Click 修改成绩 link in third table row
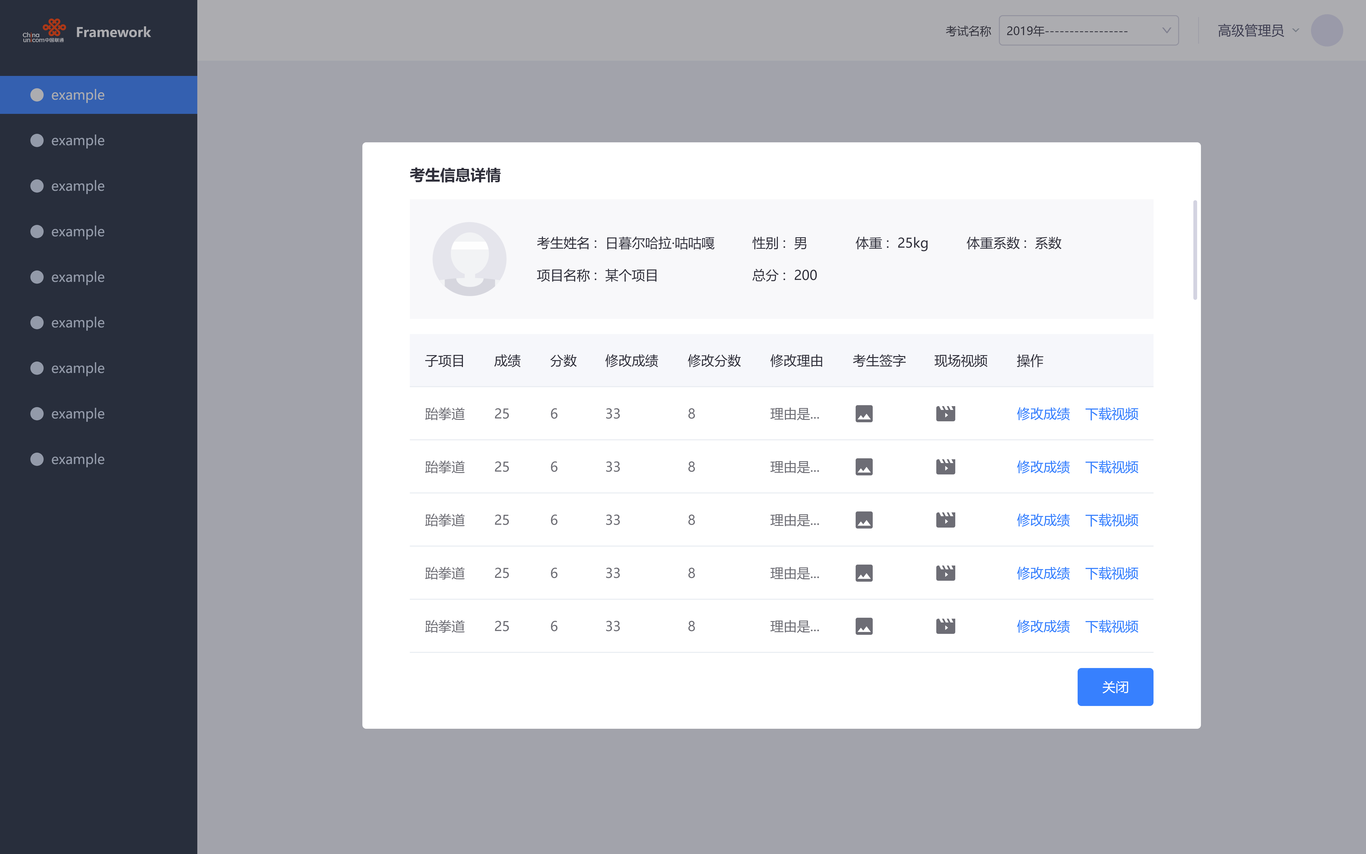 coord(1043,520)
